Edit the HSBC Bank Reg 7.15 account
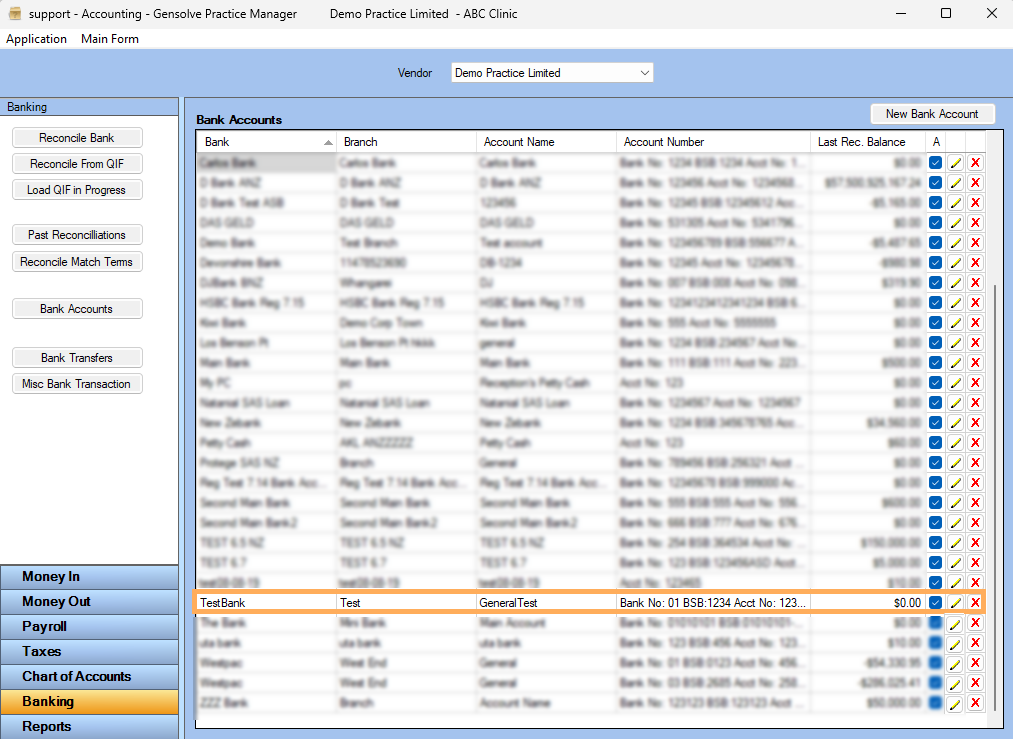 click(956, 303)
